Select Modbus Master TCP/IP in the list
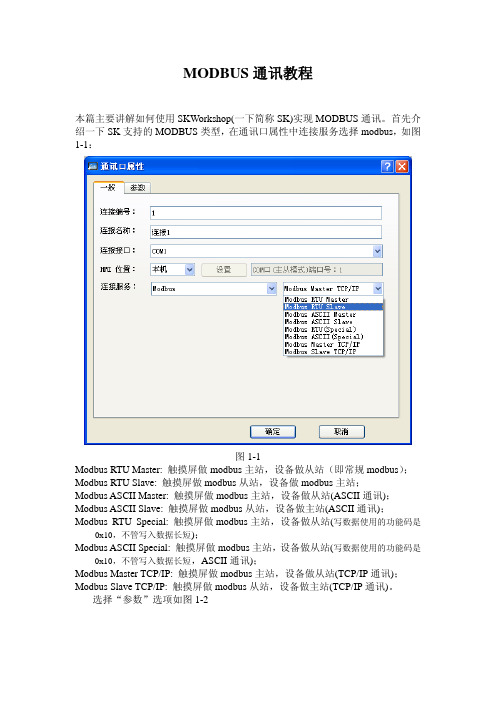 [x=334, y=344]
